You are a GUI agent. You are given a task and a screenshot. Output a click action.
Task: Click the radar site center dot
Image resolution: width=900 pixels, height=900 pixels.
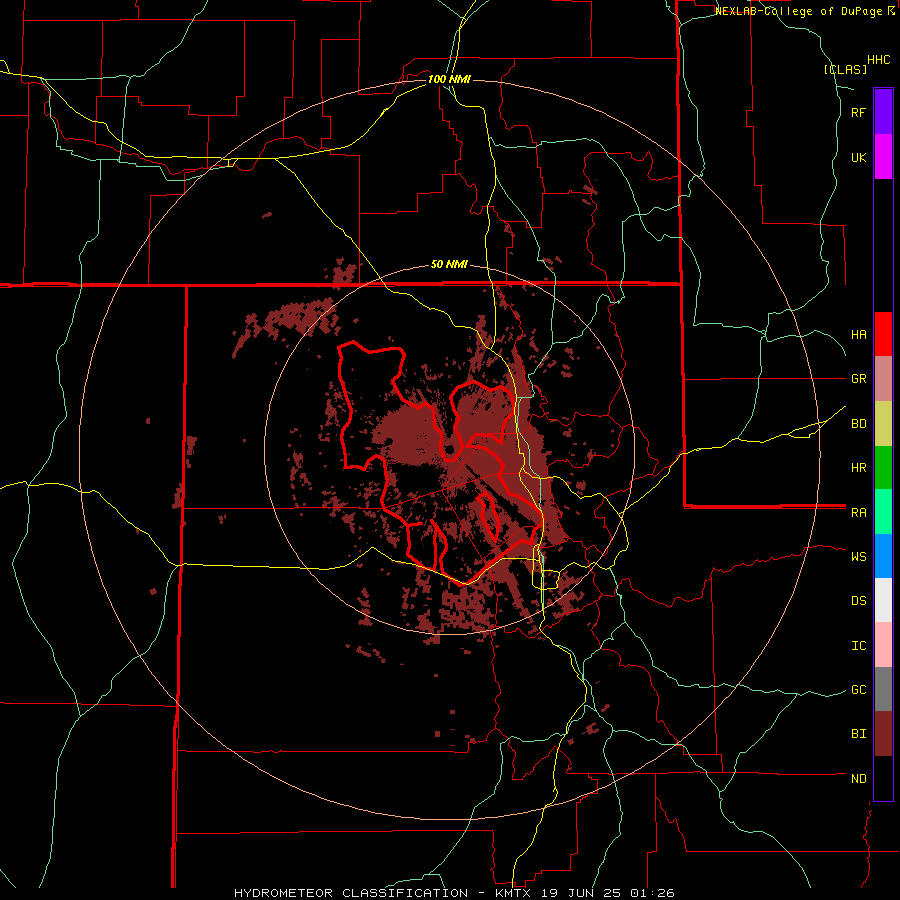coord(451,449)
